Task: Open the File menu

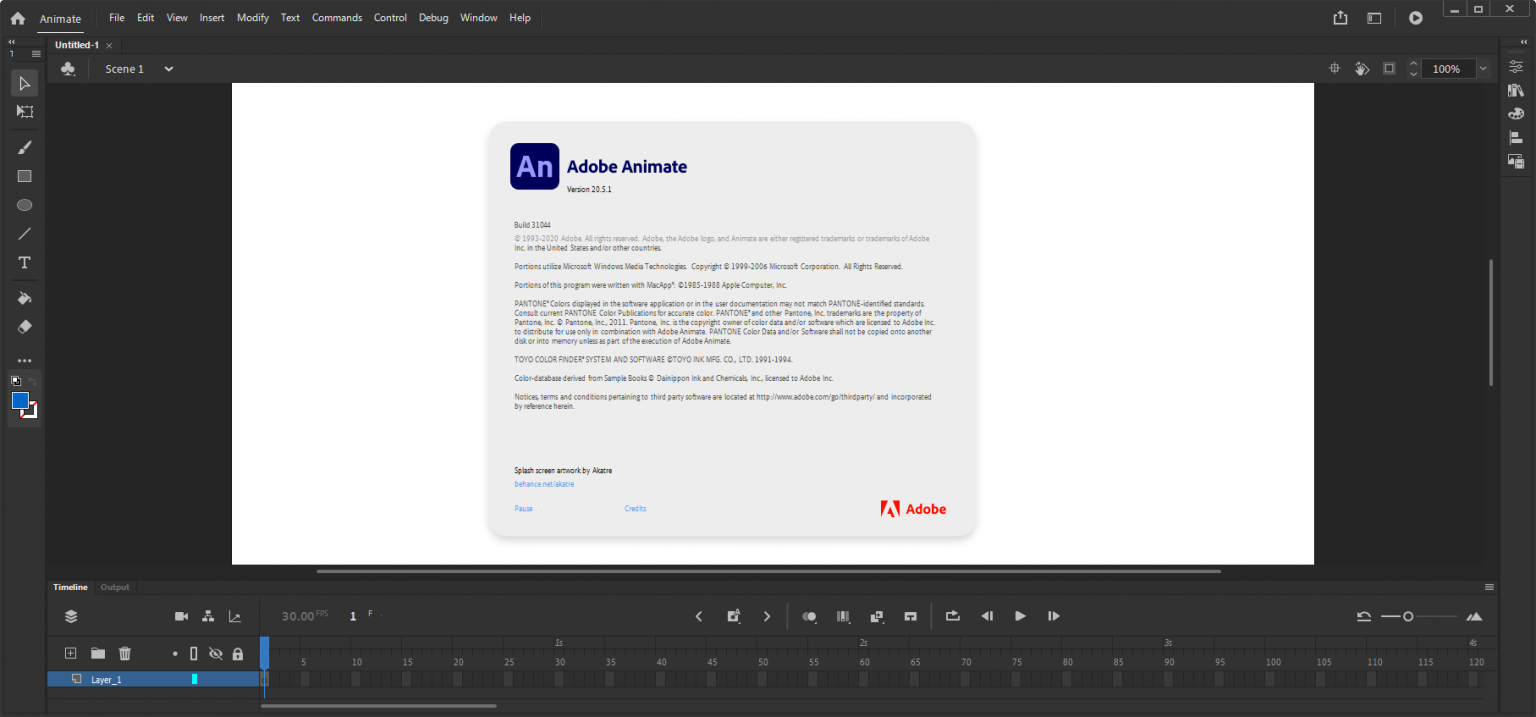Action: pyautogui.click(x=117, y=18)
